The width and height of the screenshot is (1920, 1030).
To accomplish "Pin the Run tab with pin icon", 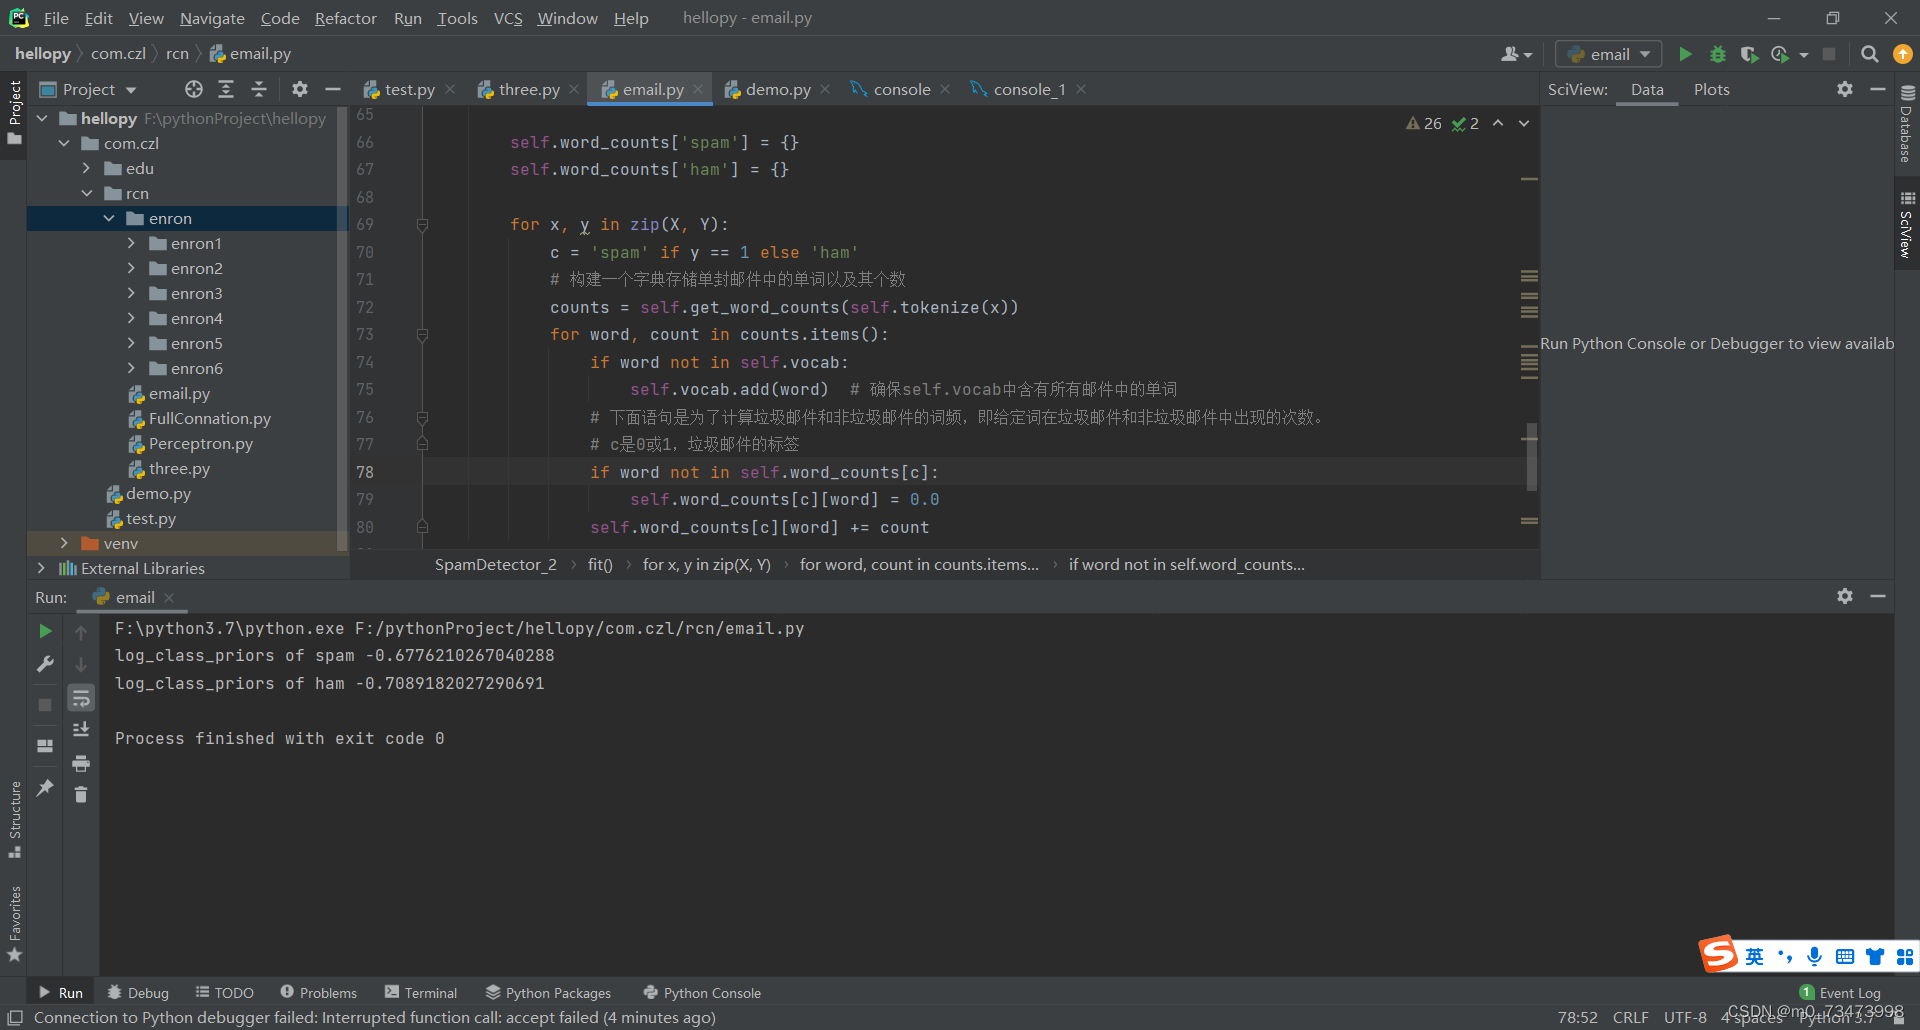I will (45, 788).
